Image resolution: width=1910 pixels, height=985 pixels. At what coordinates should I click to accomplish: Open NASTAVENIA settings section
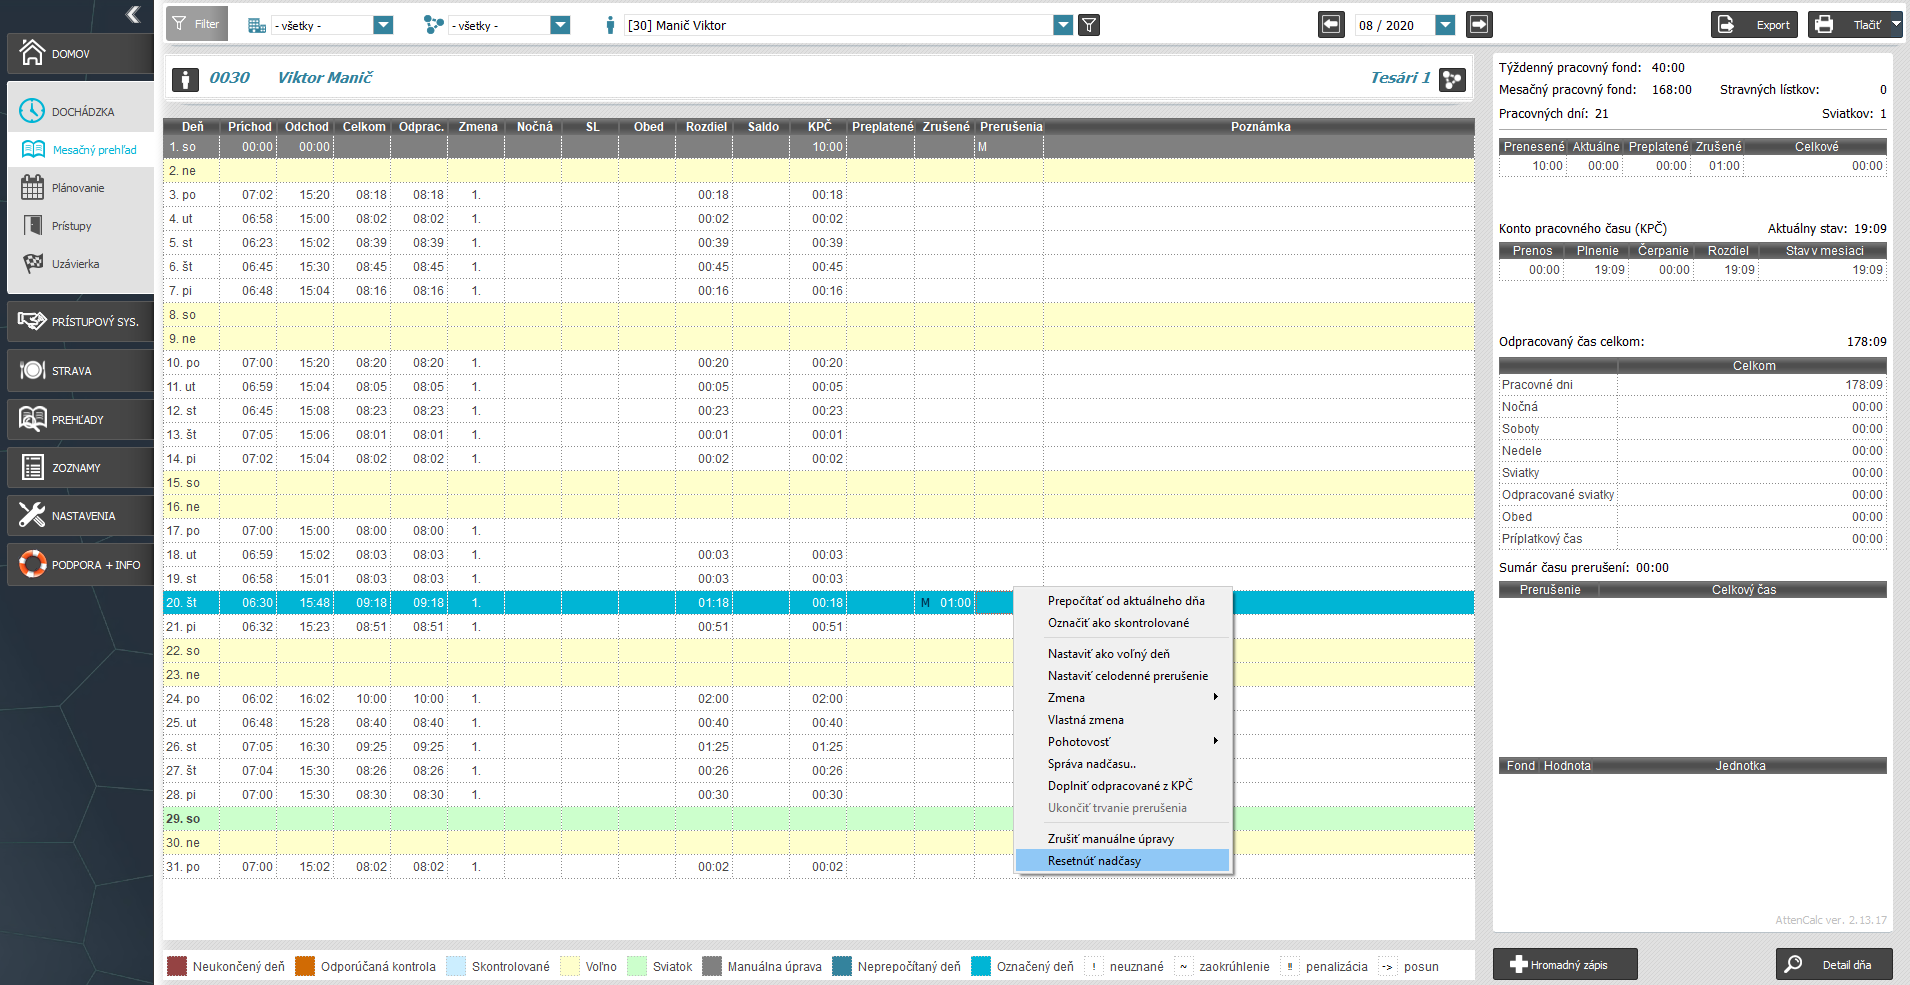(80, 516)
